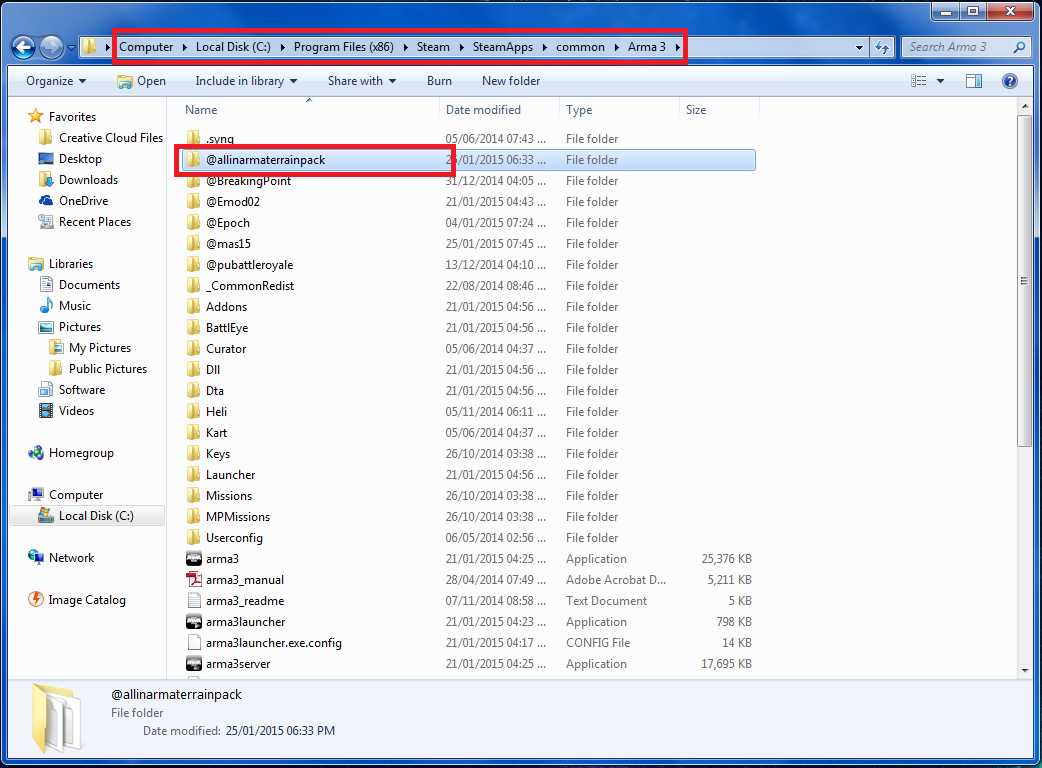Open Include in library menu
Viewport: 1042px width, 768px height.
tap(246, 81)
